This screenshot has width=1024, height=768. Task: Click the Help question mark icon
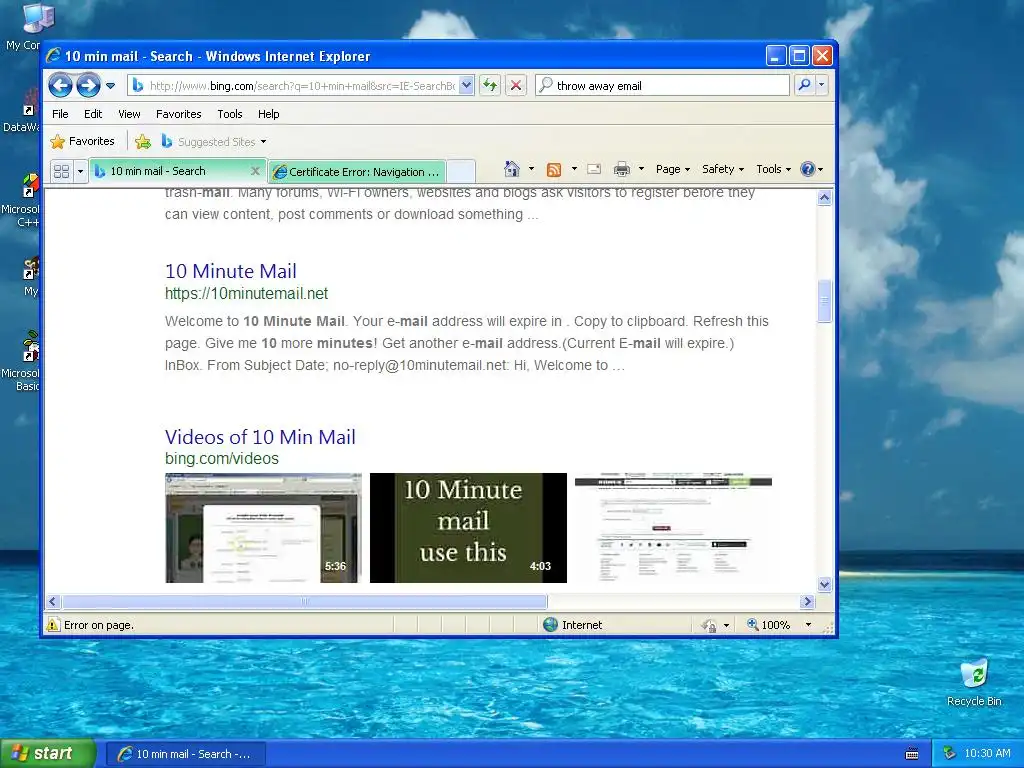tap(808, 169)
